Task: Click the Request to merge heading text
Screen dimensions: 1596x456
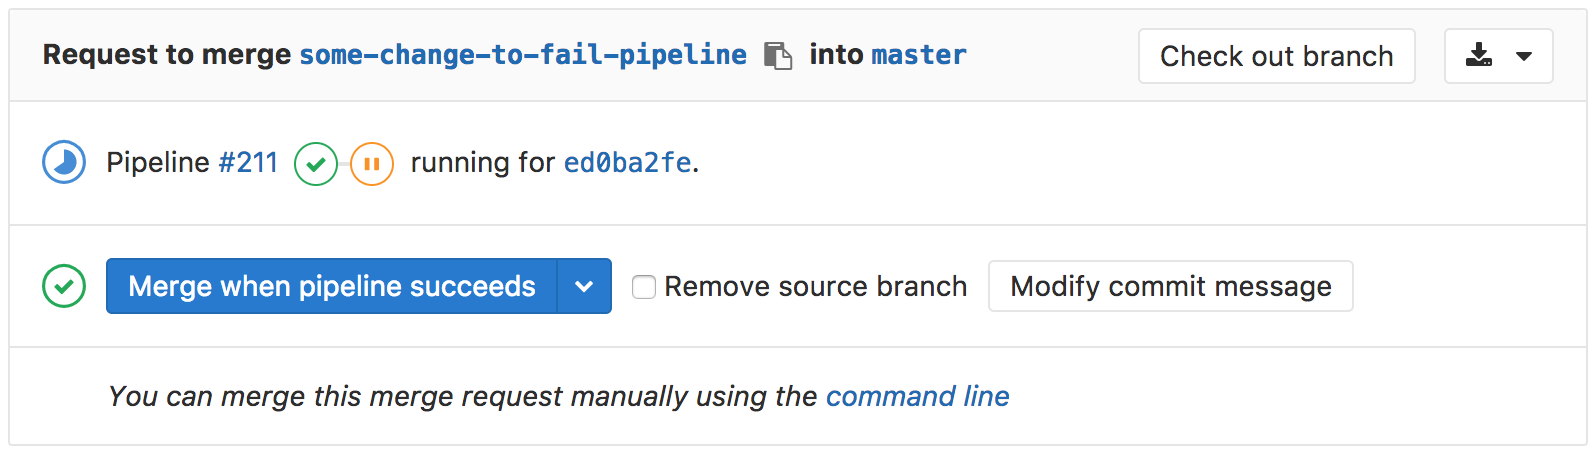Action: [167, 55]
